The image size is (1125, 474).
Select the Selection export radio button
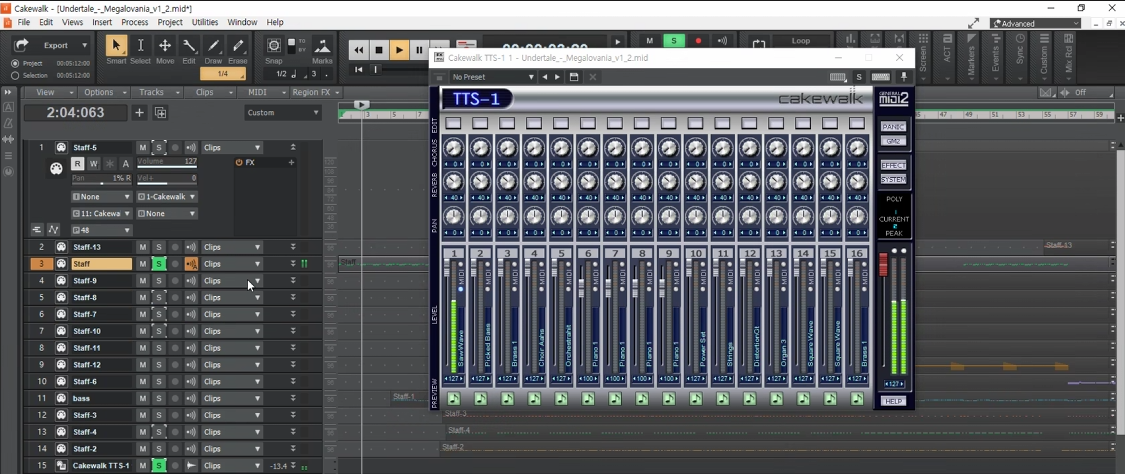tap(15, 75)
